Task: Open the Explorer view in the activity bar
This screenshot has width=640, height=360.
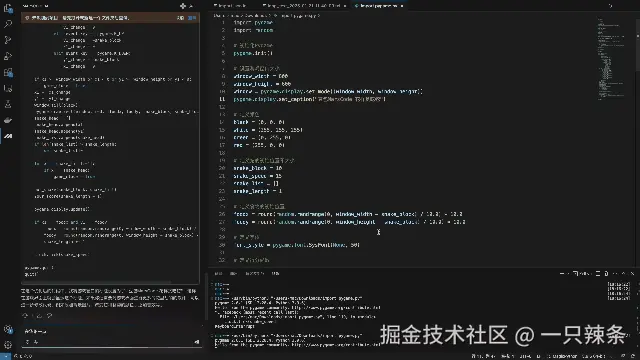Action: pyautogui.click(x=8, y=8)
